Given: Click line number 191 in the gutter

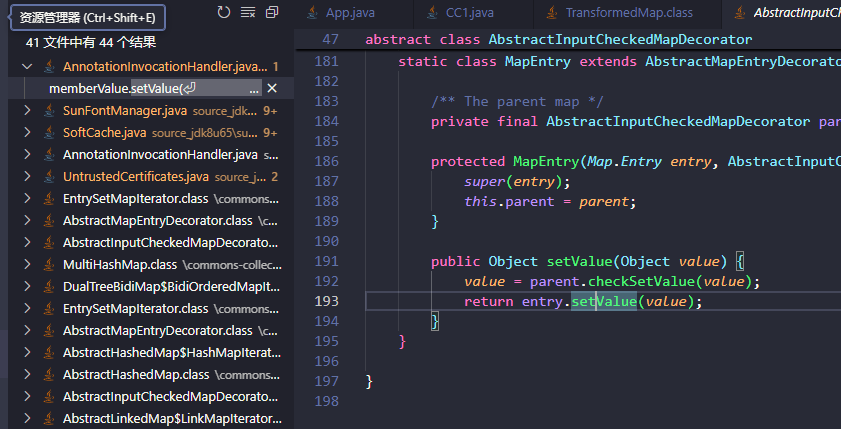Looking at the screenshot, I should click(x=327, y=262).
